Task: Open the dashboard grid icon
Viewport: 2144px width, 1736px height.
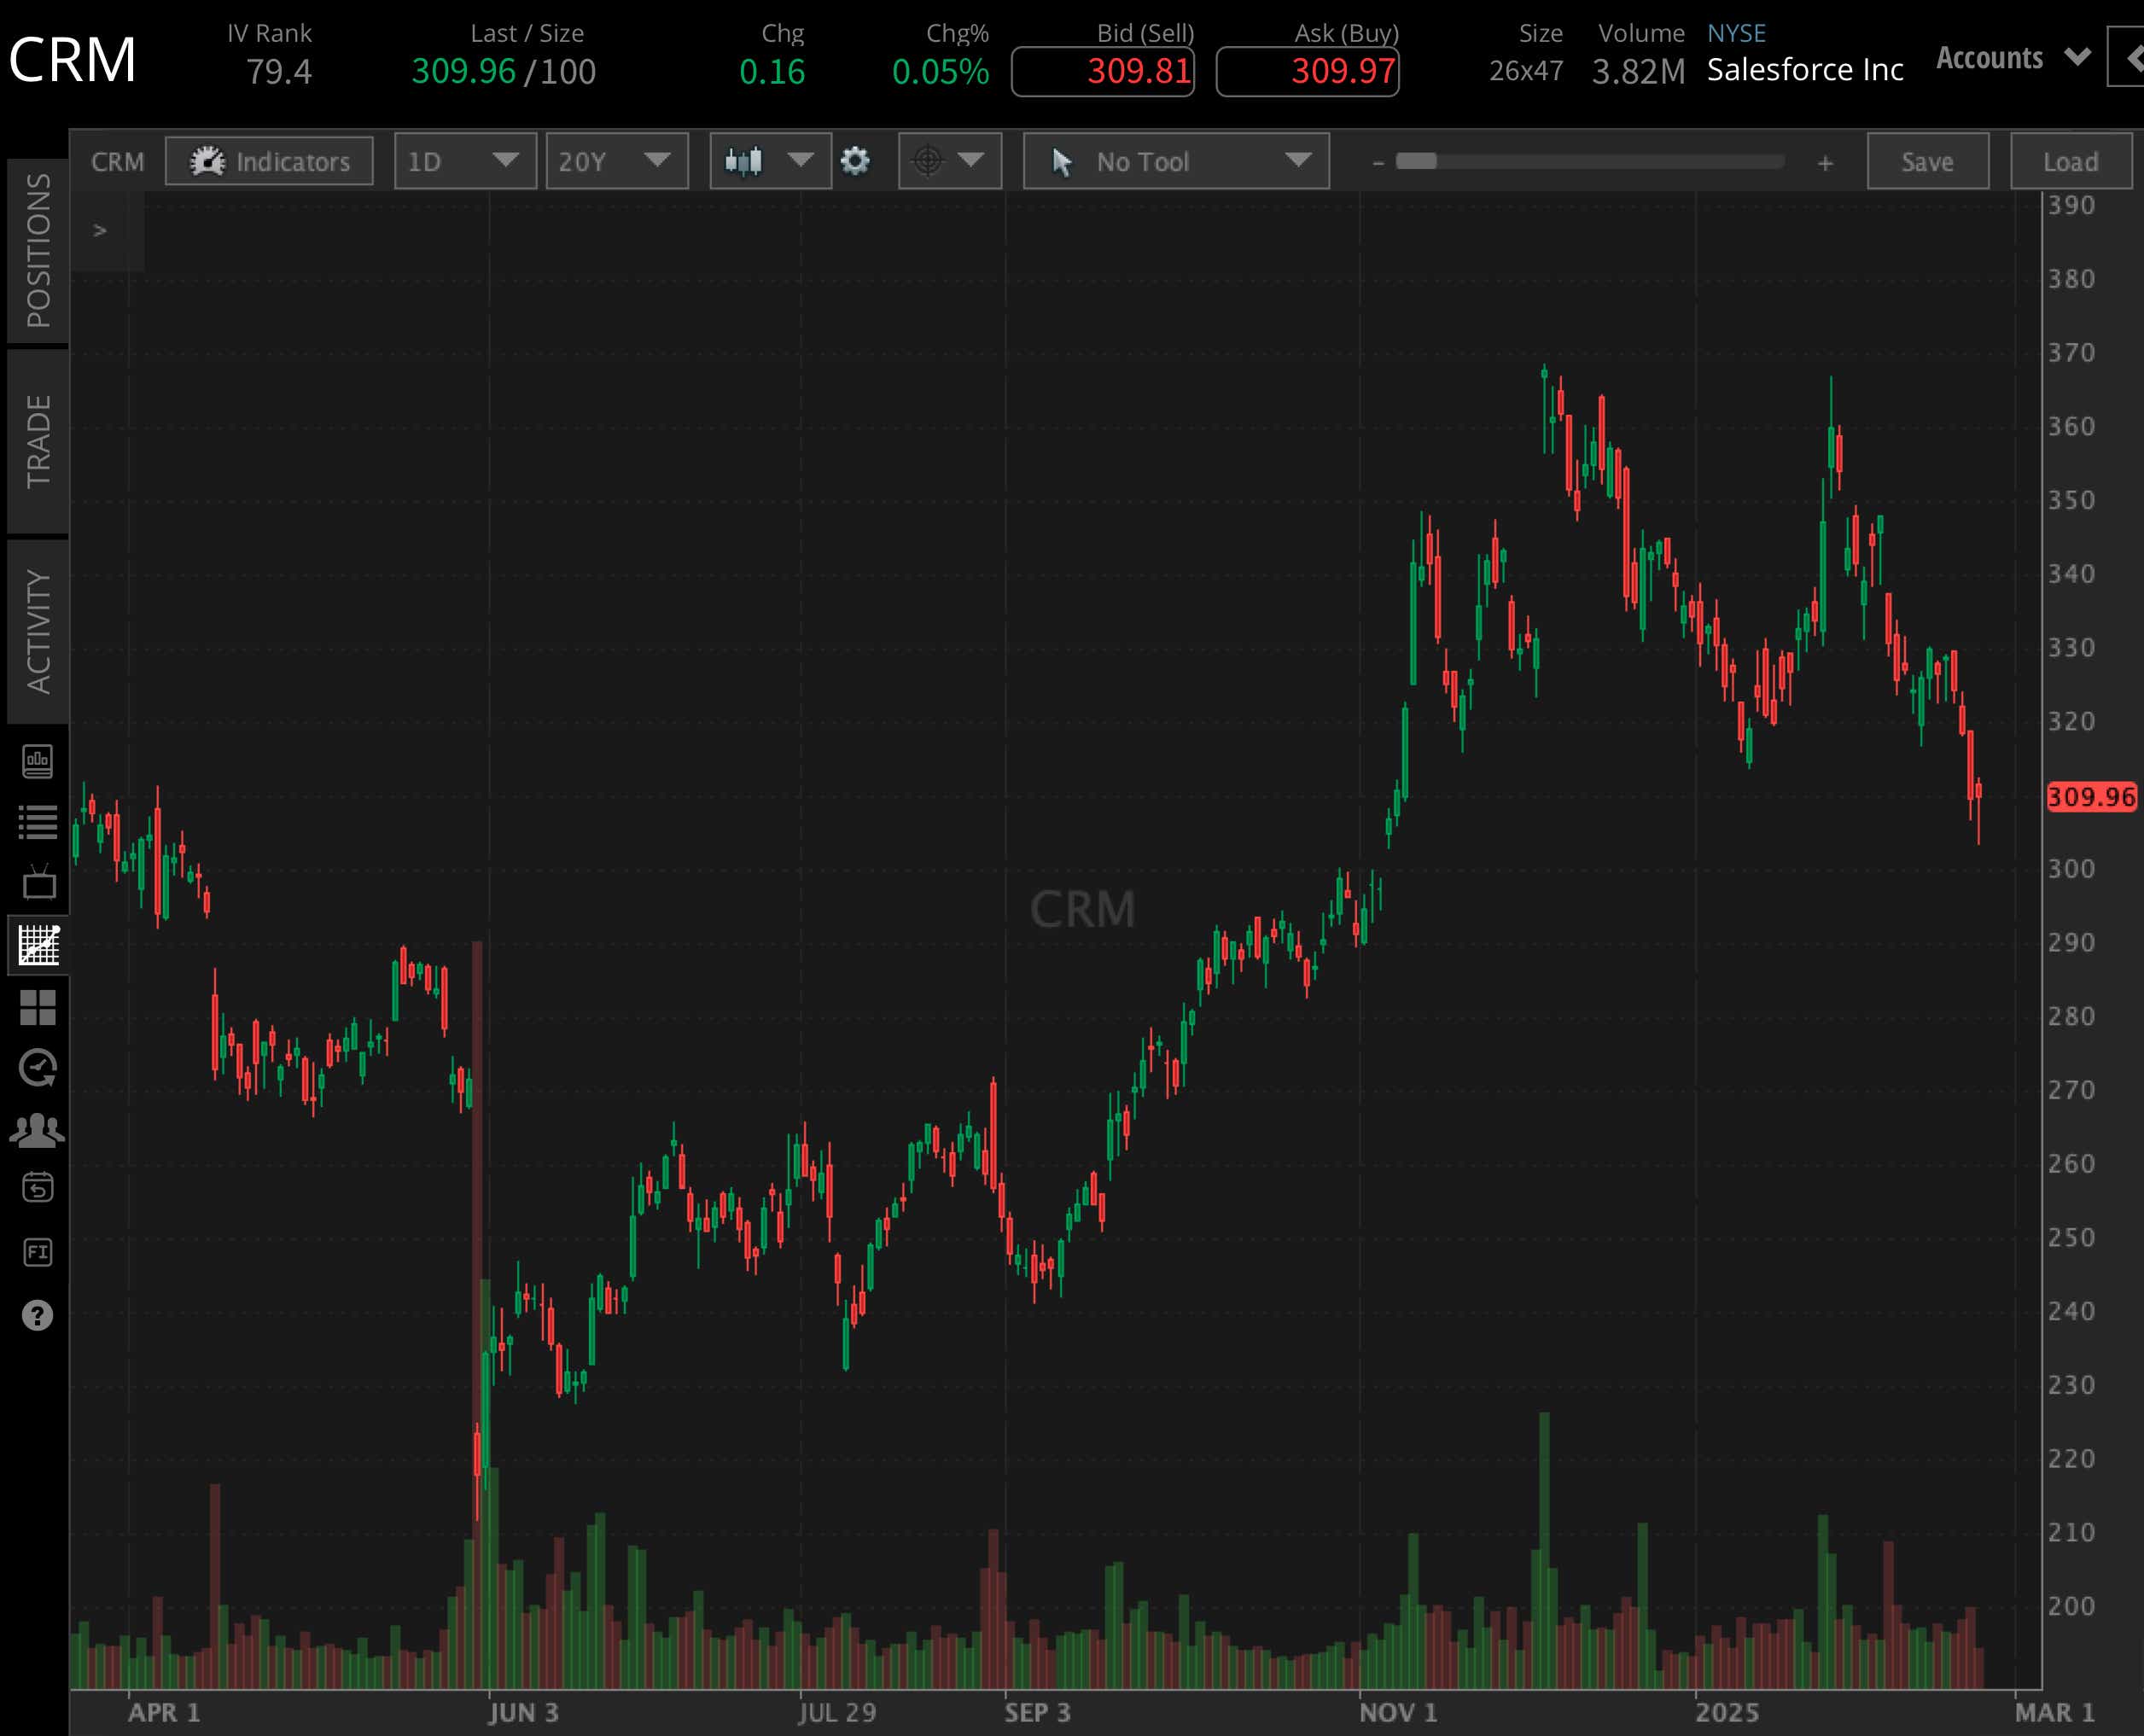Action: point(38,1008)
